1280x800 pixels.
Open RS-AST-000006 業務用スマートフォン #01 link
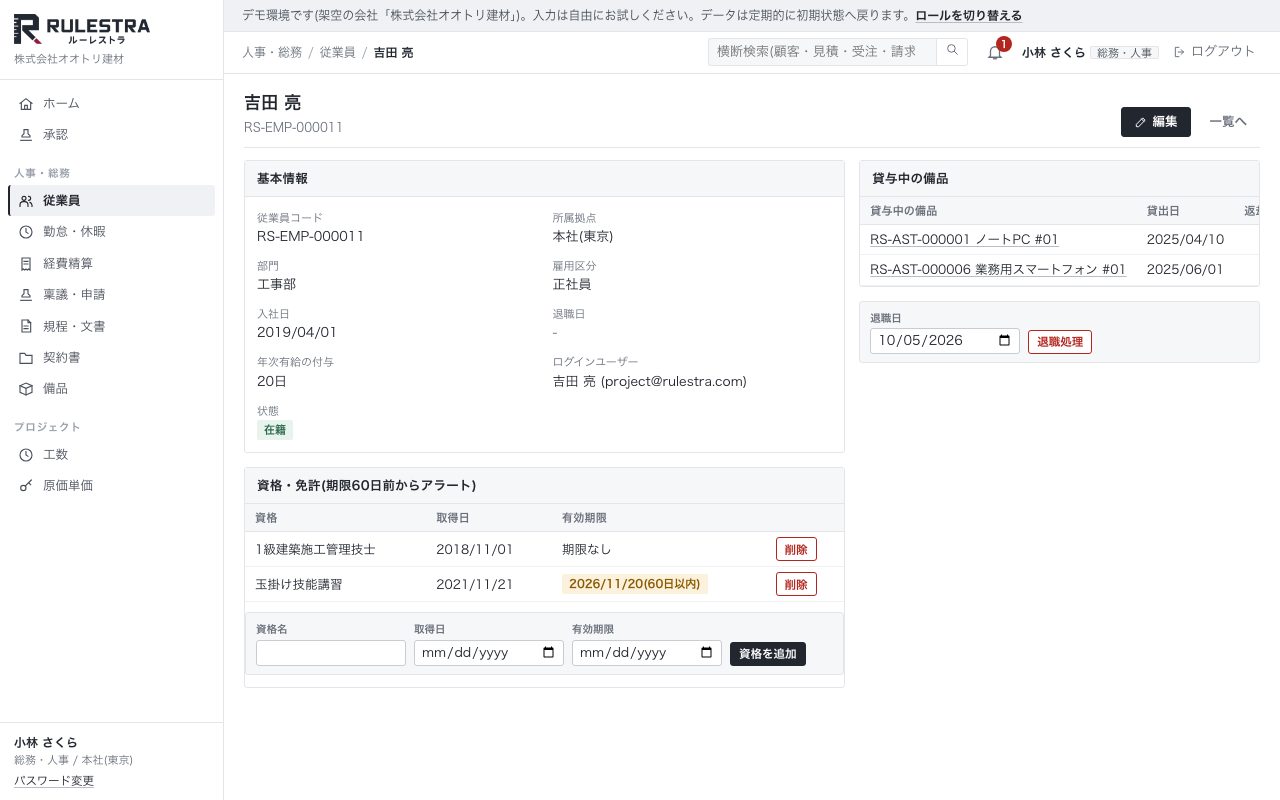click(998, 269)
